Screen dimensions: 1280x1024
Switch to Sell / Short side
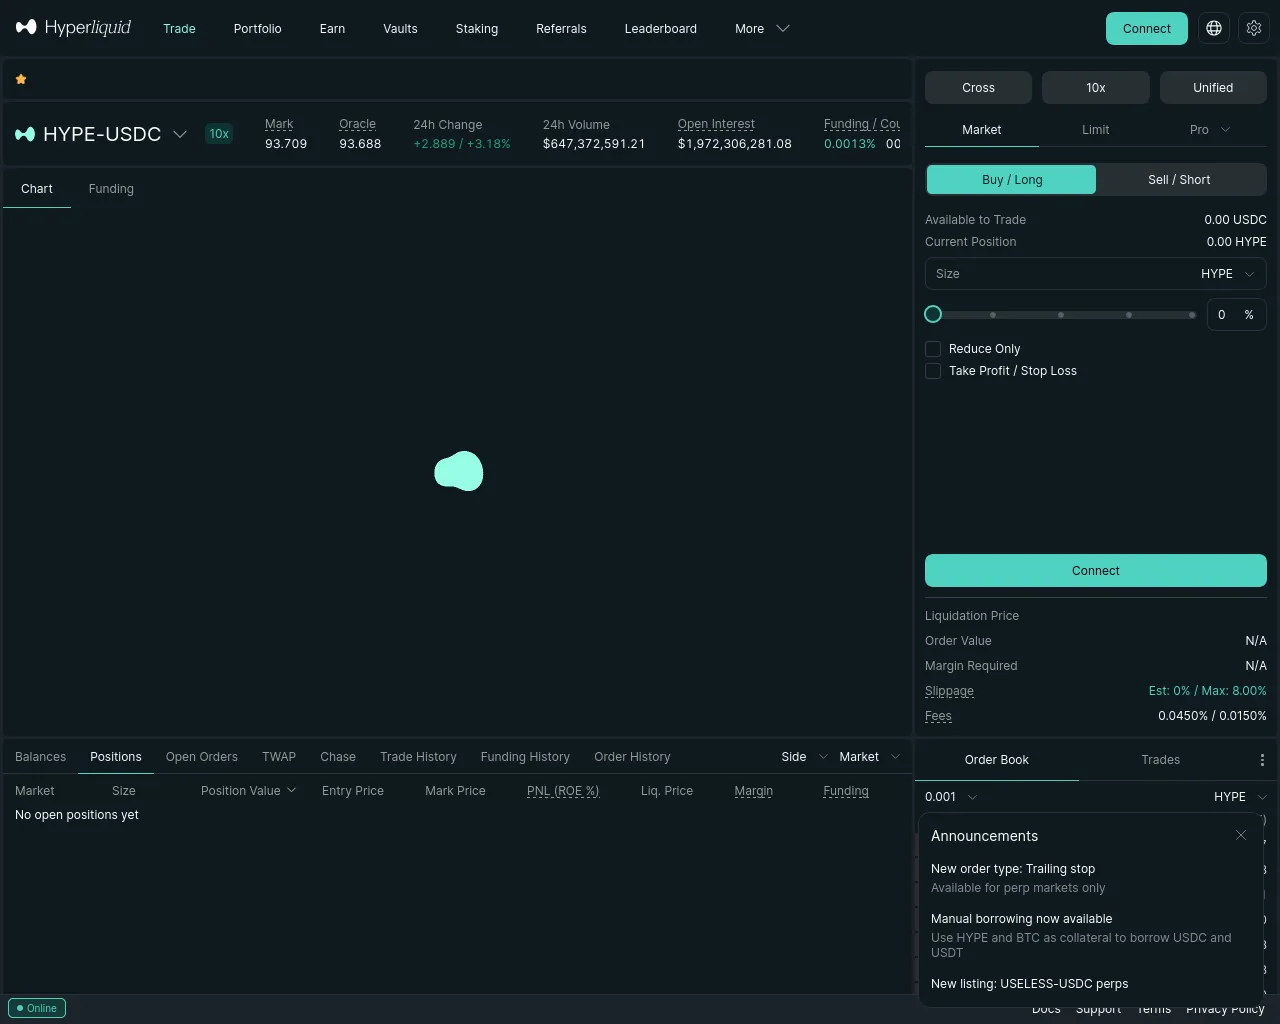[x=1179, y=180]
